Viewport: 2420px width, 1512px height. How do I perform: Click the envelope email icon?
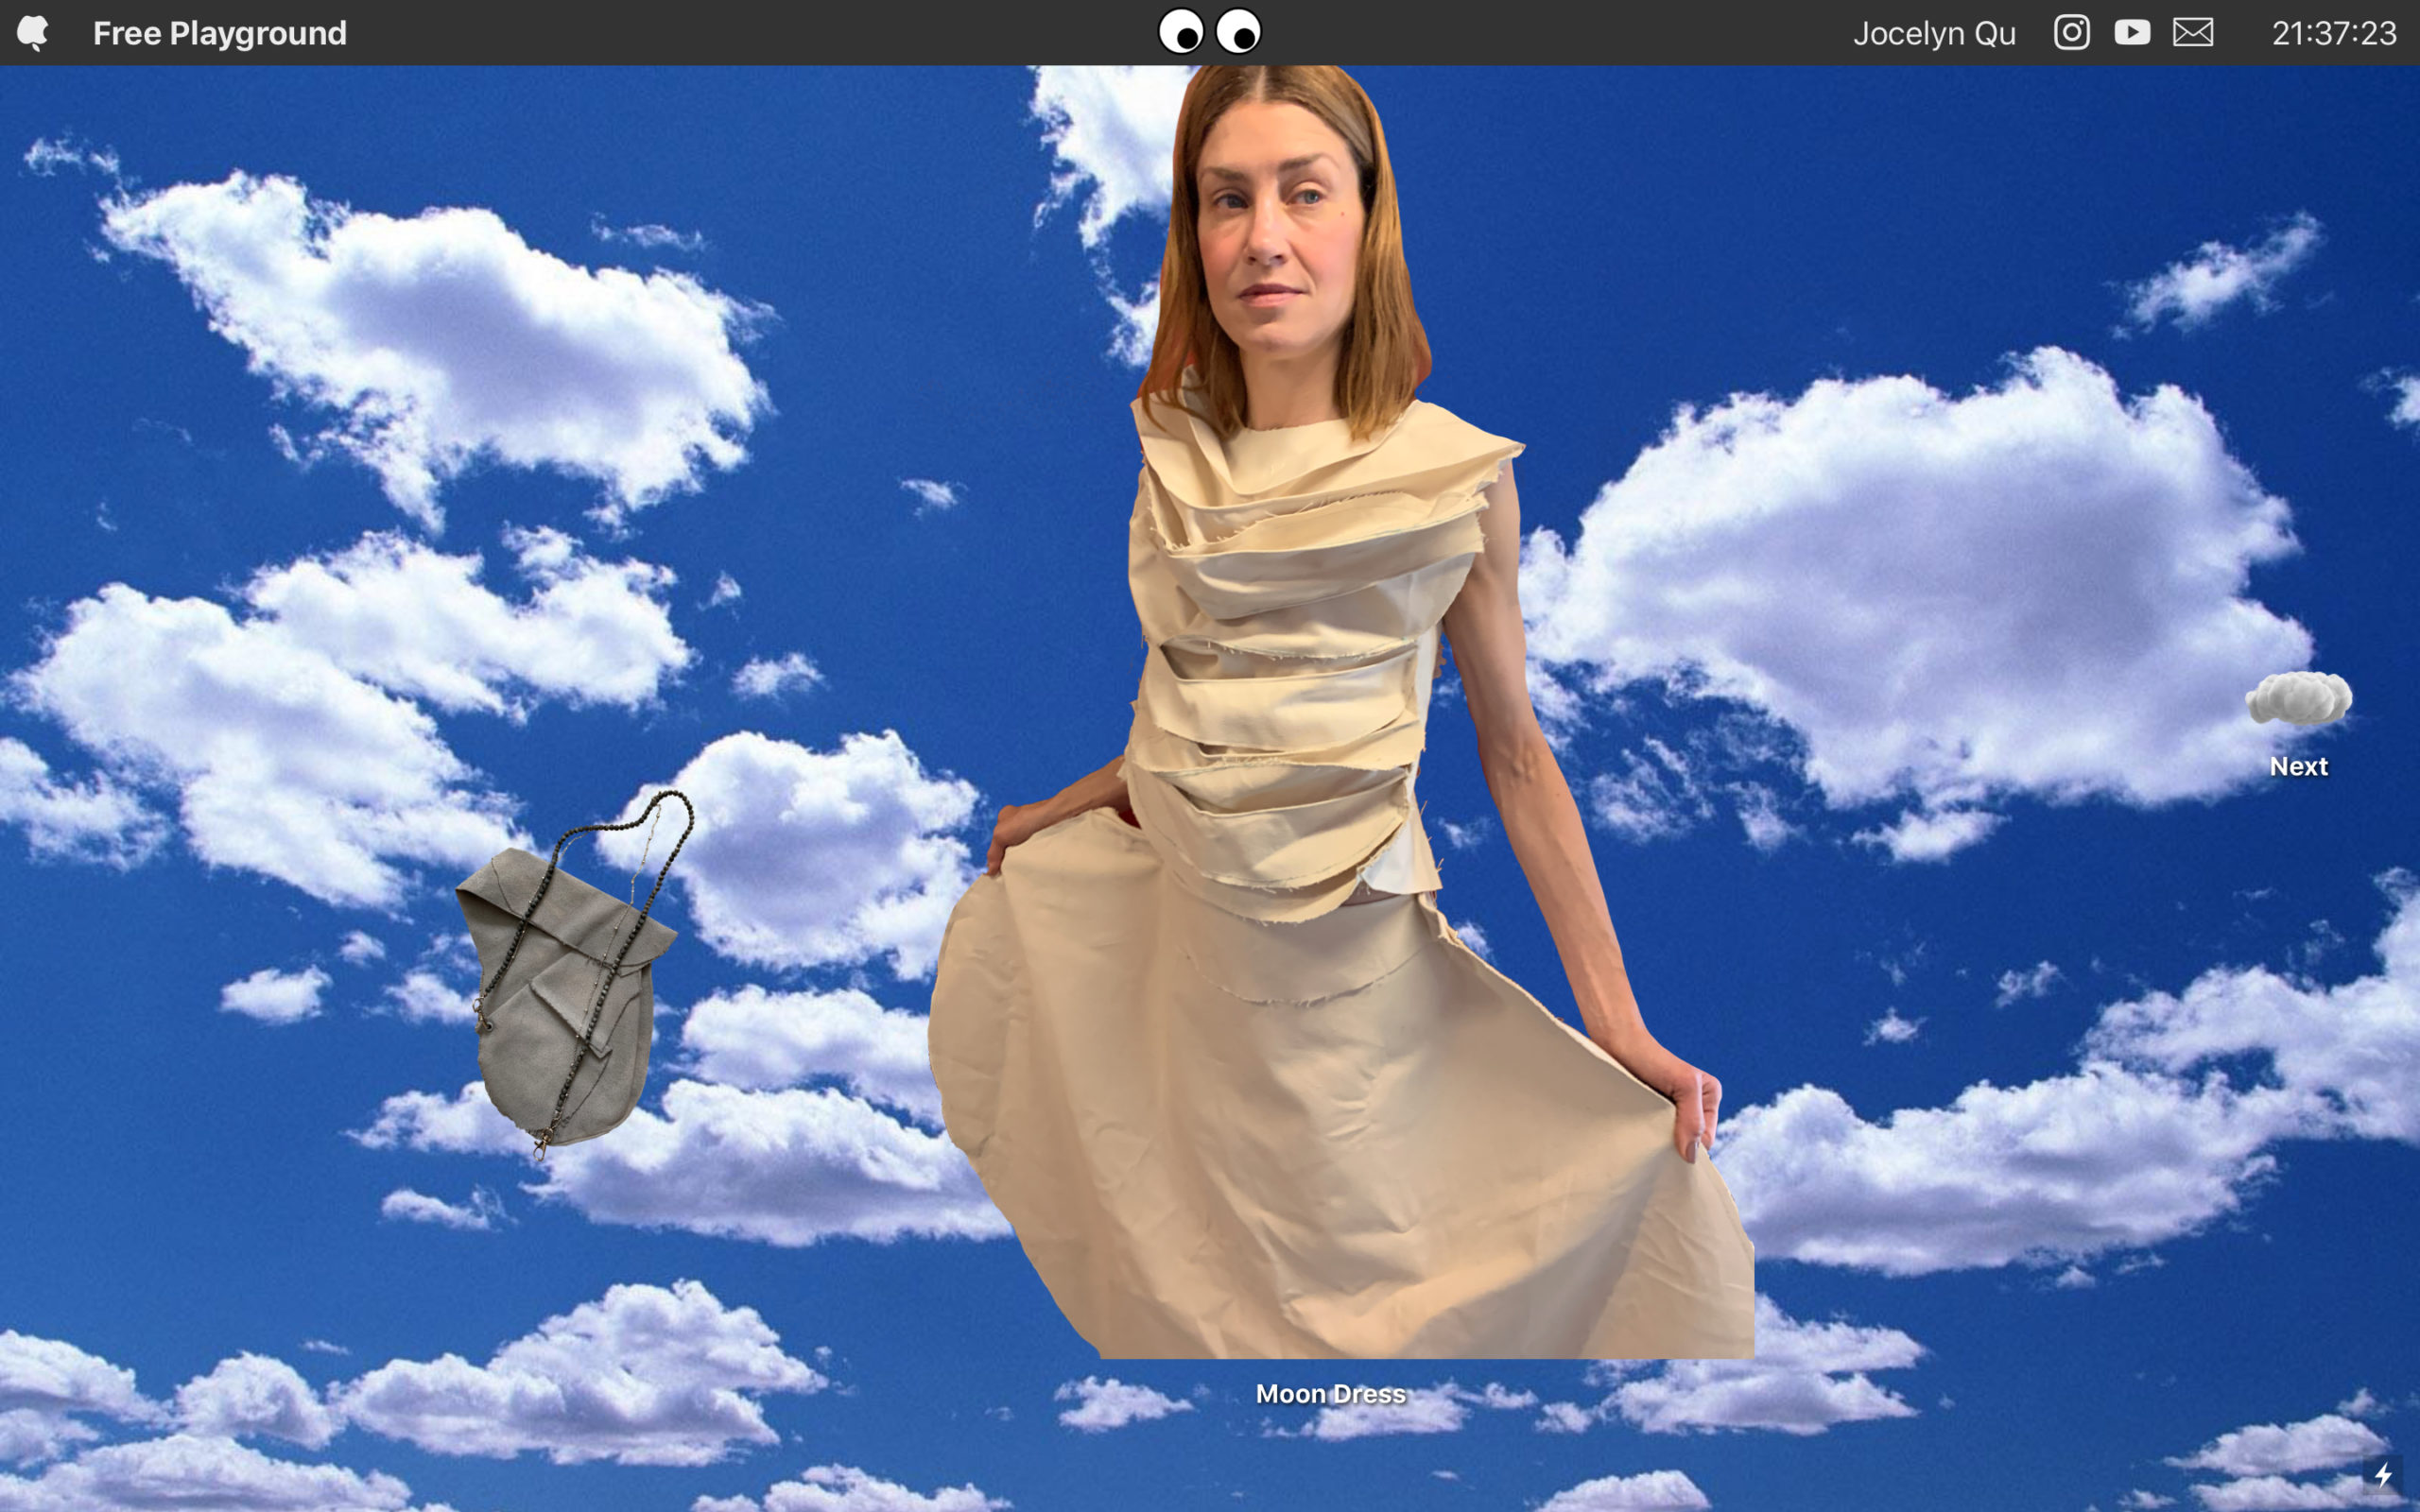pos(2192,33)
